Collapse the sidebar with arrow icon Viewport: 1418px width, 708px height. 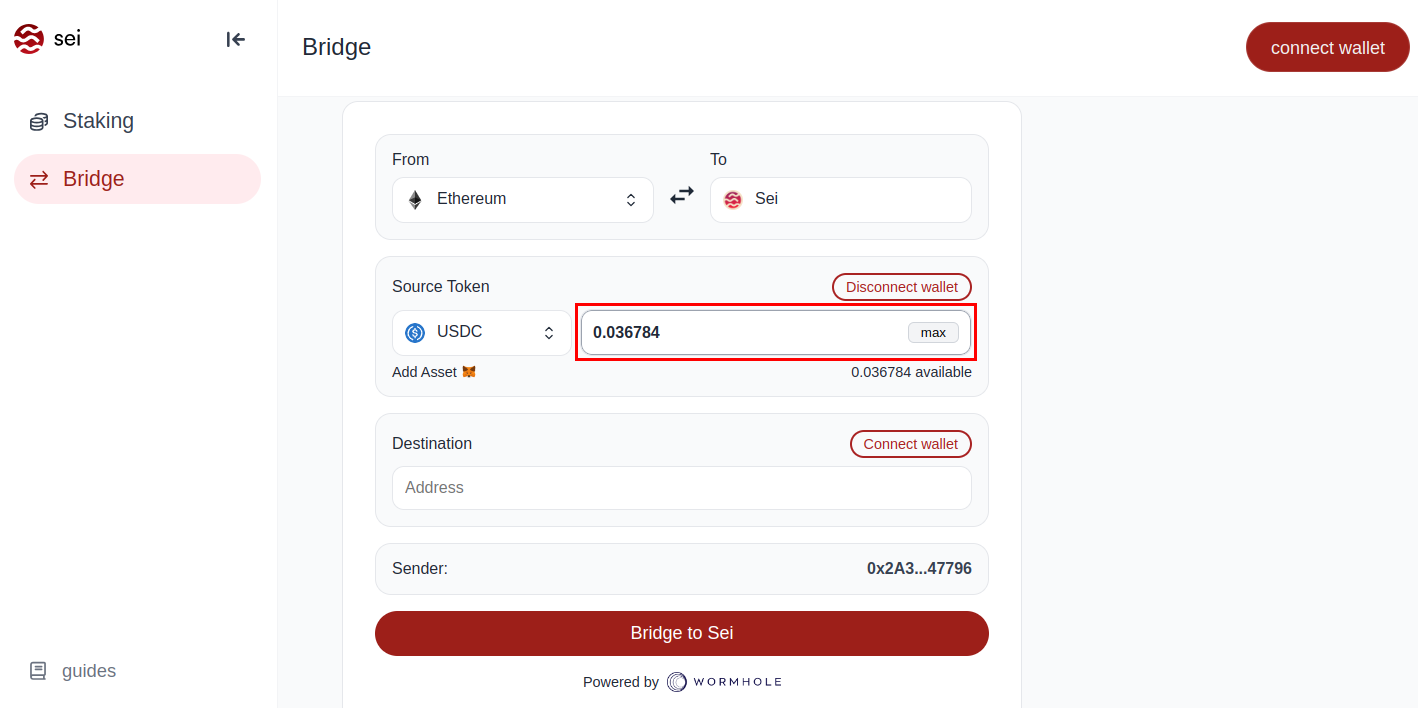(x=236, y=40)
